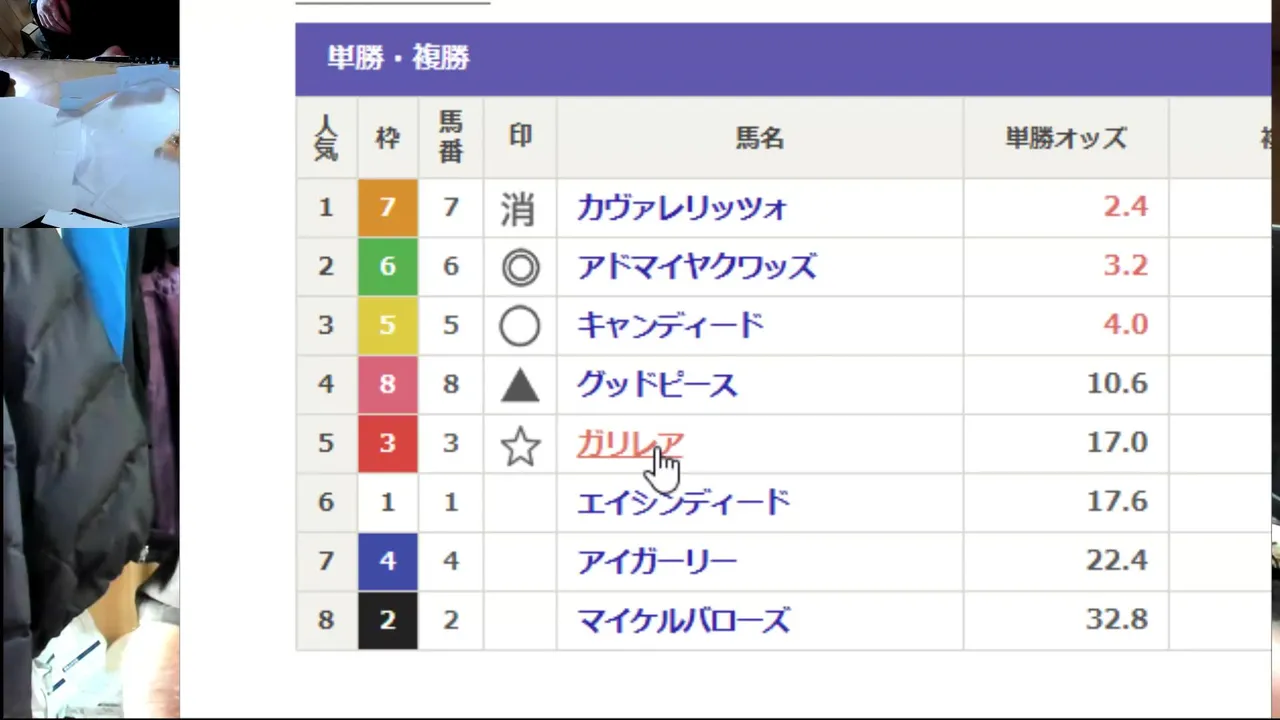Open horse page for カヴァレリッツォ
Image resolution: width=1280 pixels, height=720 pixels.
[682, 208]
